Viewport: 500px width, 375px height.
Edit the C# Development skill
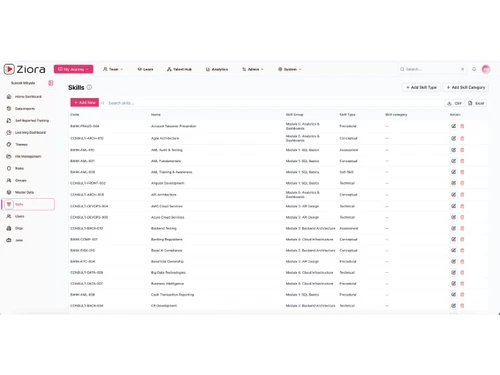click(x=453, y=305)
